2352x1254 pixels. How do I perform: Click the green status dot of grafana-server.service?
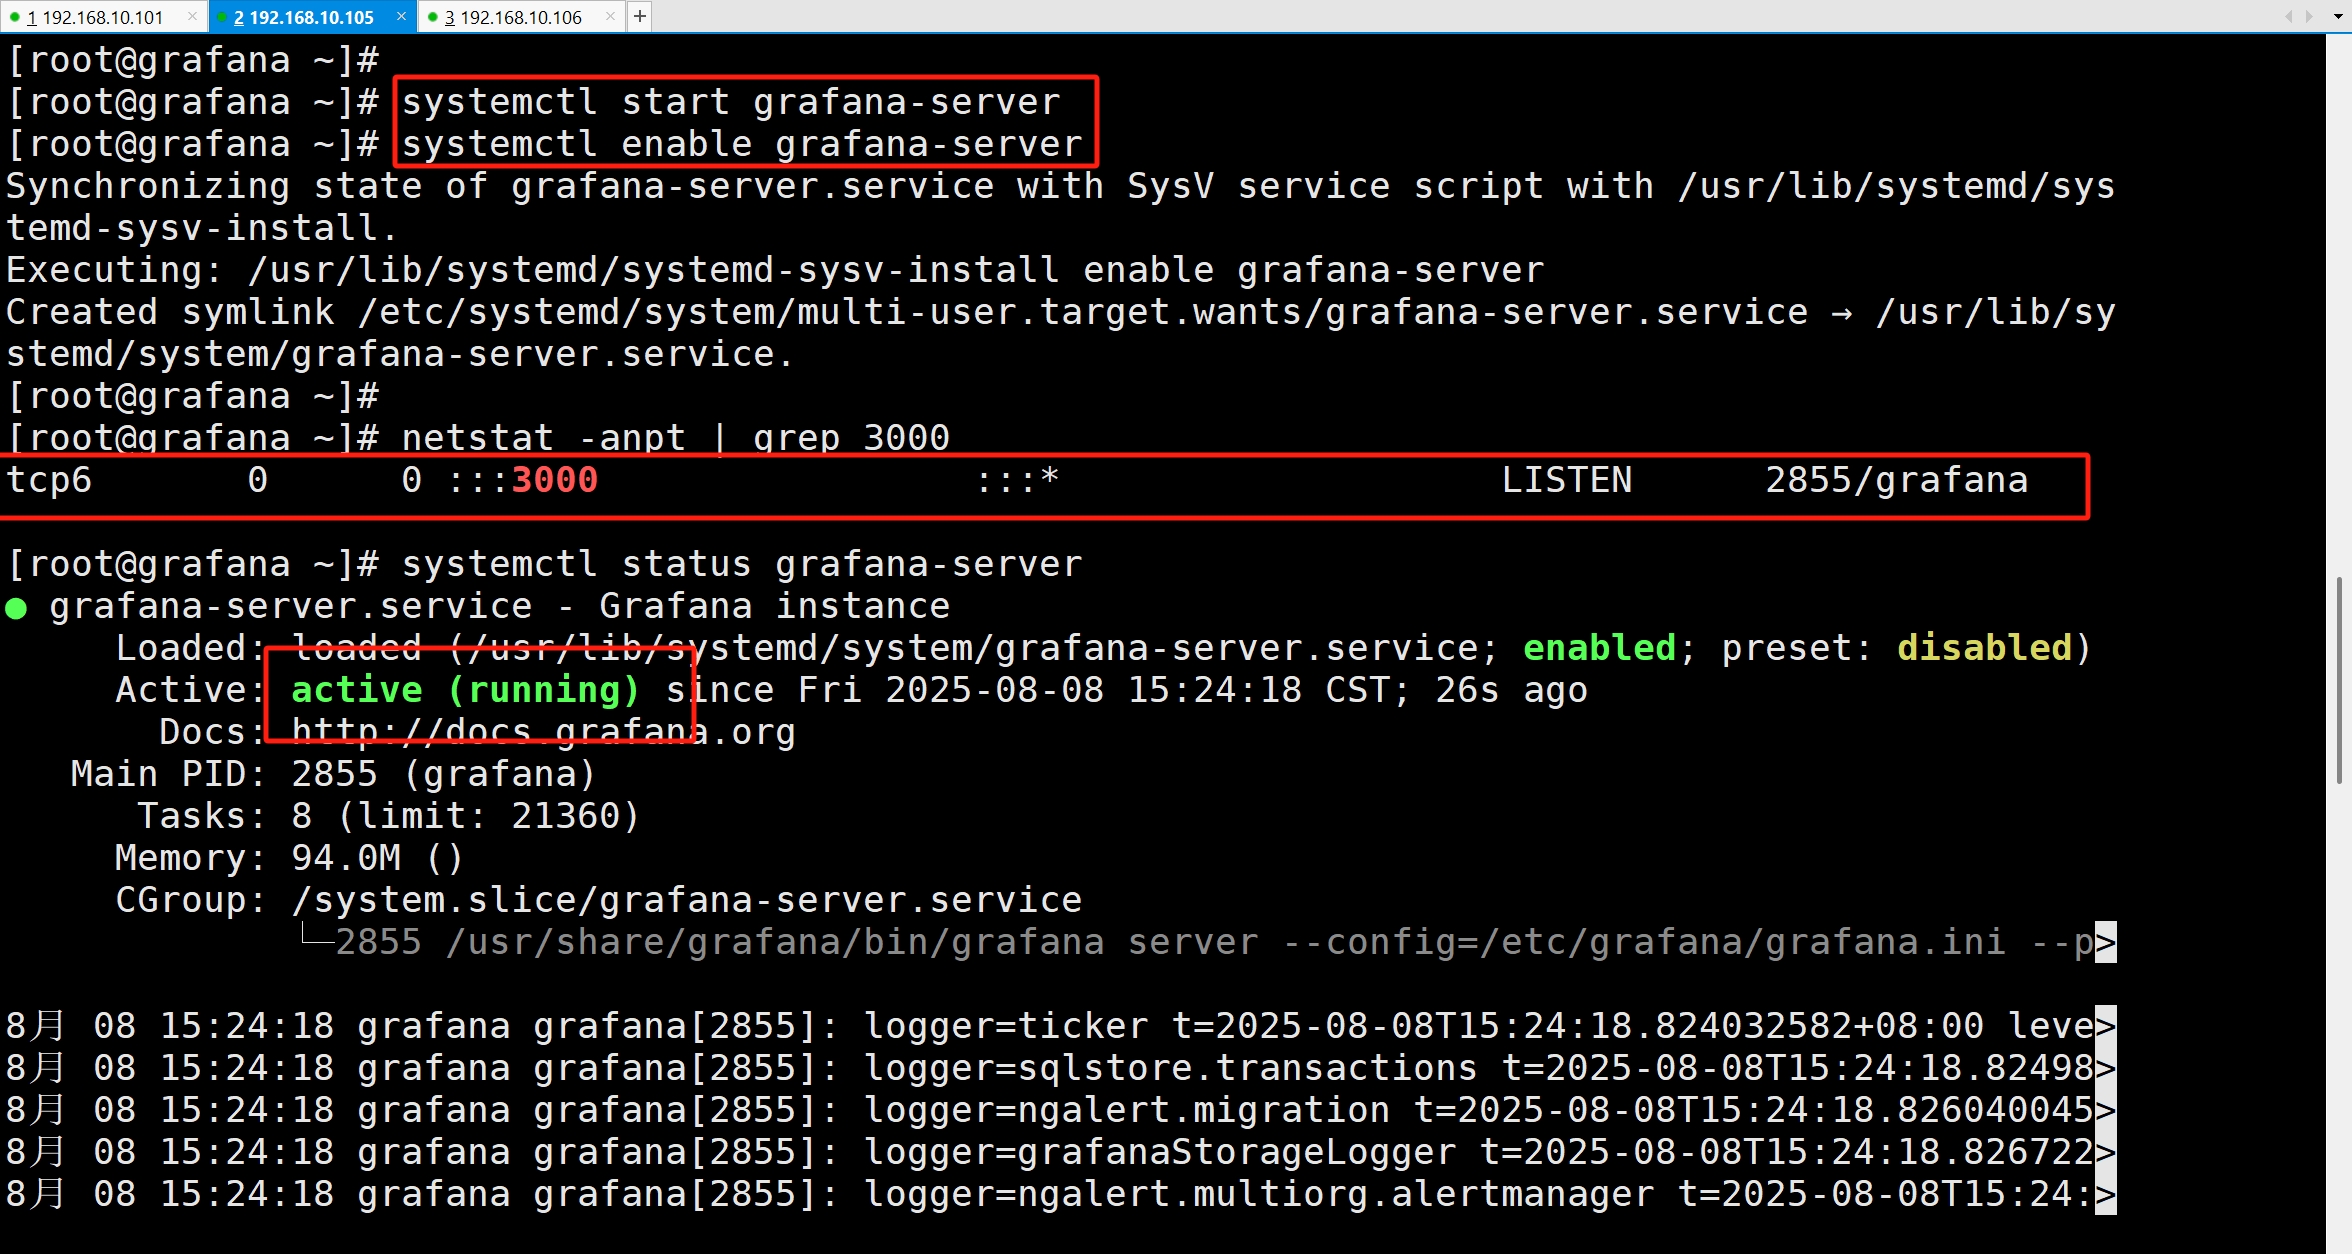pyautogui.click(x=16, y=608)
